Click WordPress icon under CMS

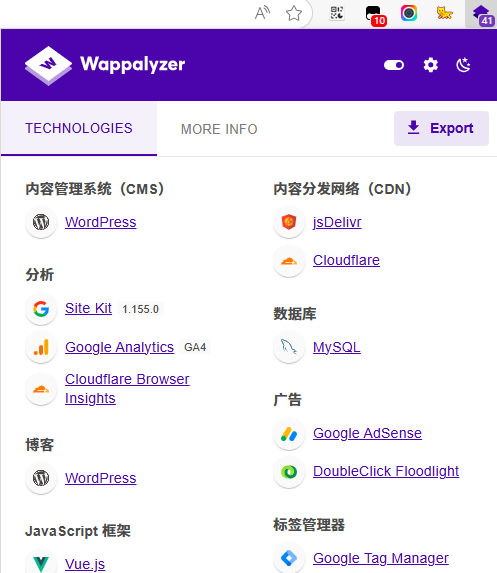[41, 222]
